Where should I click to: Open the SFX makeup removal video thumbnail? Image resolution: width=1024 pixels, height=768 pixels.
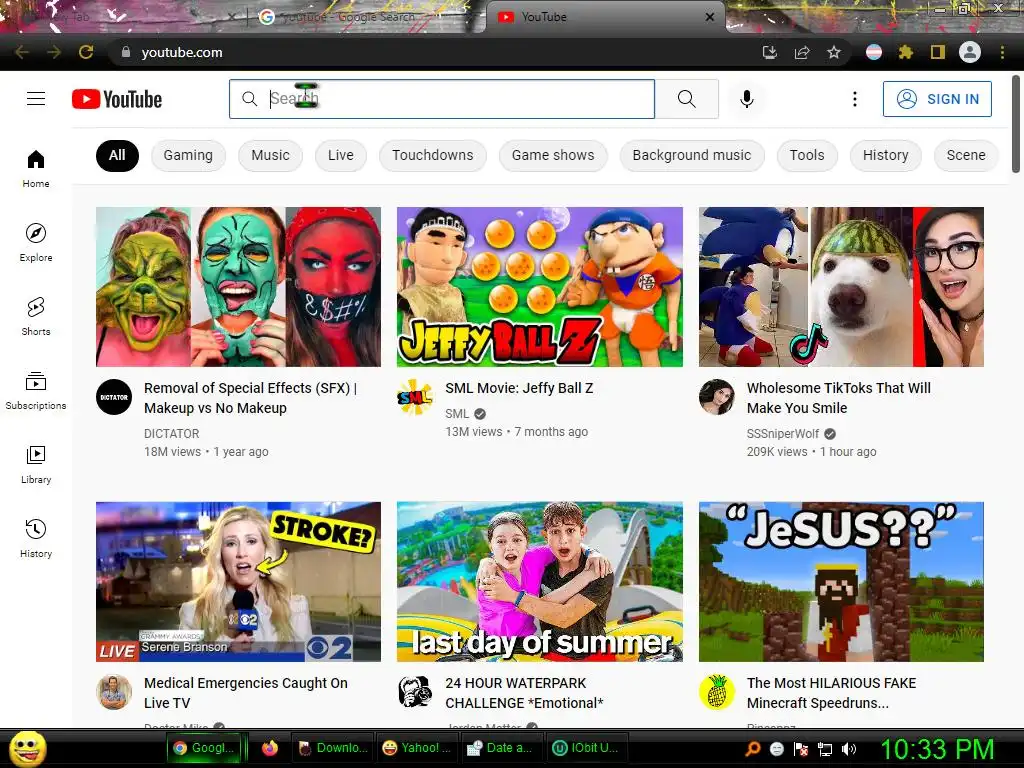click(238, 287)
